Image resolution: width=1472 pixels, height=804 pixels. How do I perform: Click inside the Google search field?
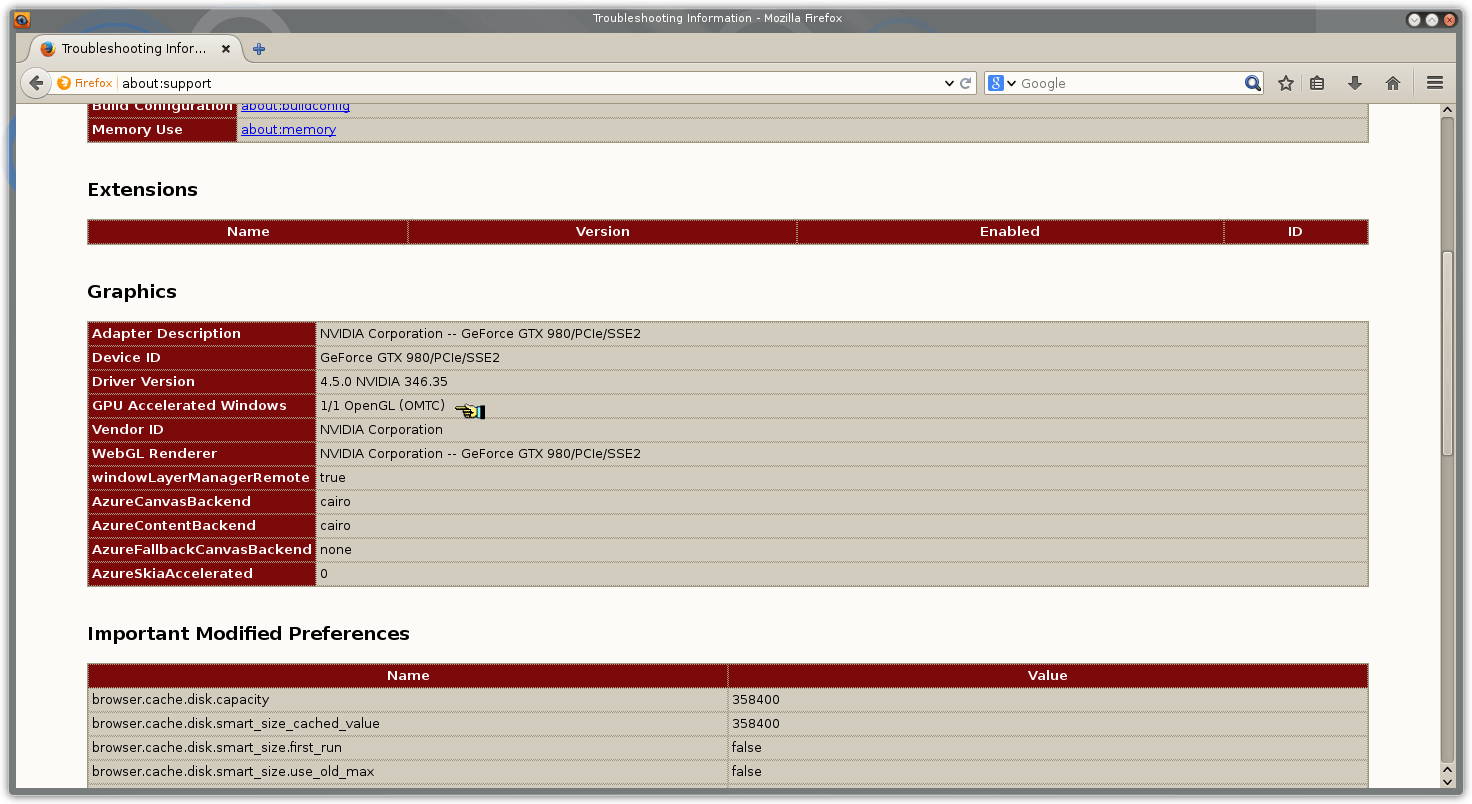(x=1120, y=83)
